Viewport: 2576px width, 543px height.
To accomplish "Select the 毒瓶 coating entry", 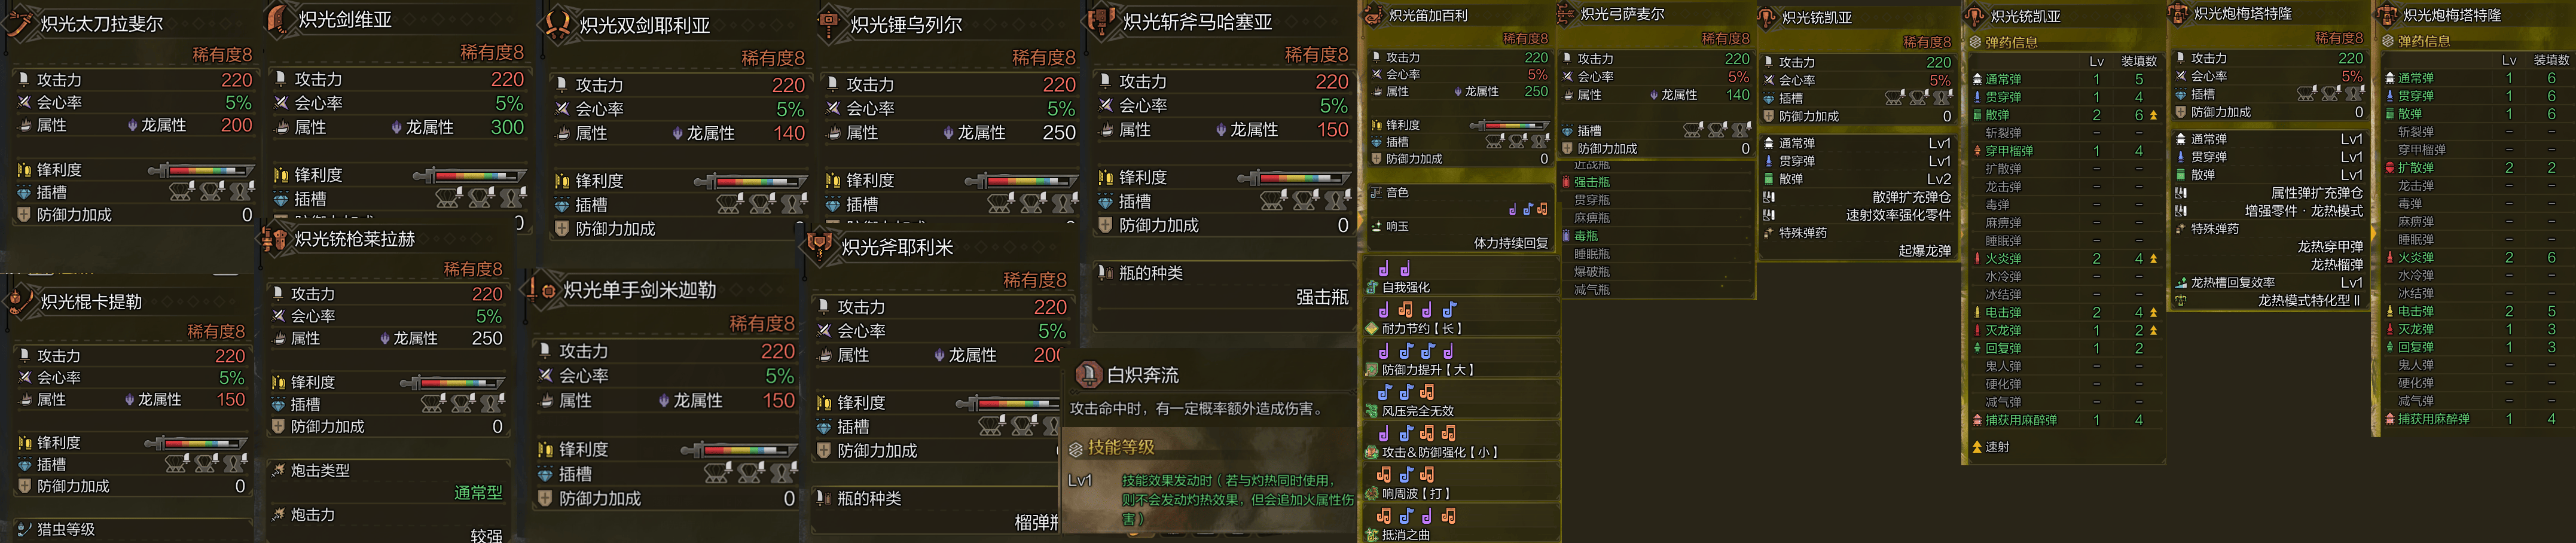I will click(1586, 236).
